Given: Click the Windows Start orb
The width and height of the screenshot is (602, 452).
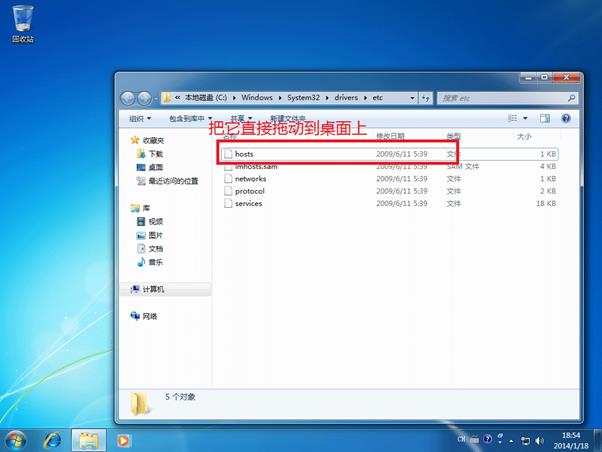Looking at the screenshot, I should pos(16,439).
